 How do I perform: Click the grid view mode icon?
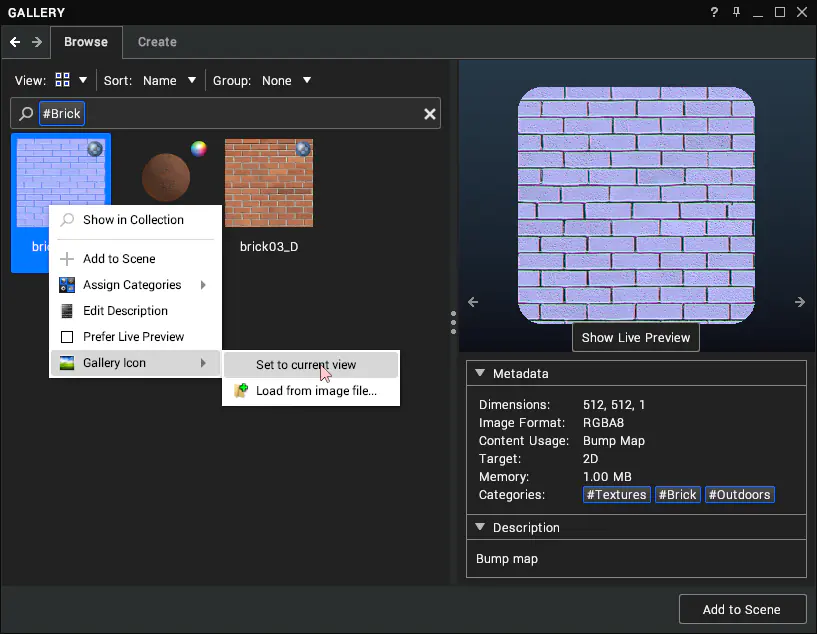pyautogui.click(x=63, y=80)
